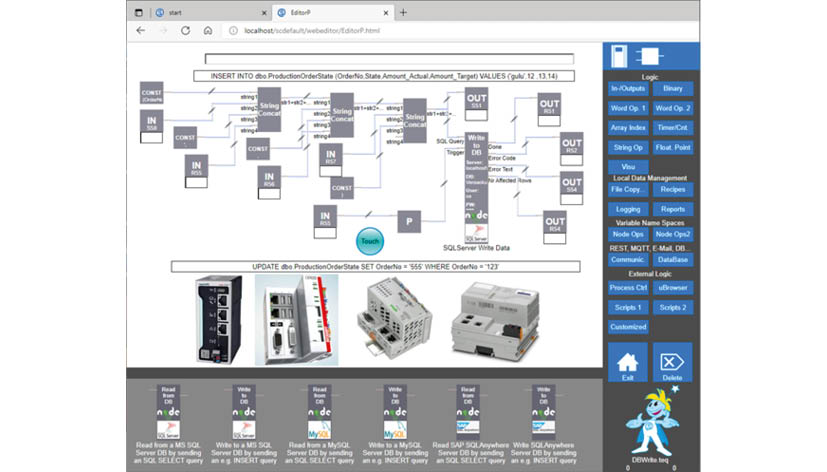Click the browser home icon
Screen dimensions: 827x472
pyautogui.click(x=207, y=31)
